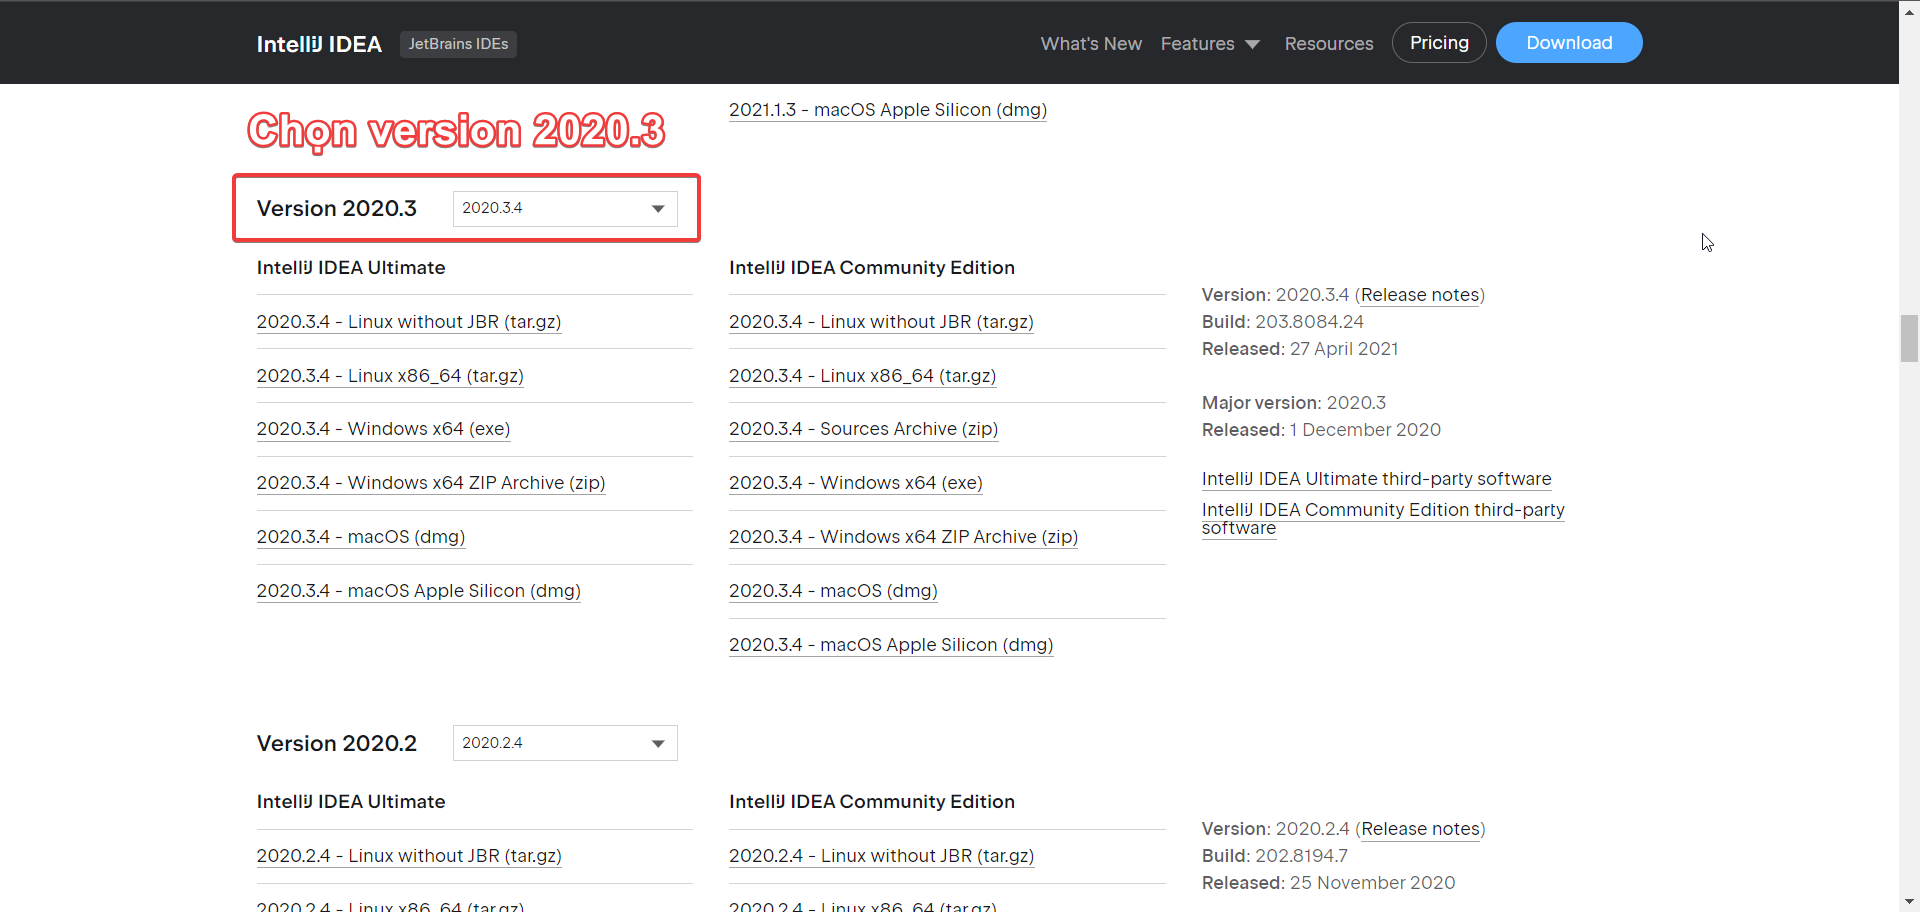Open 2021.1.3 macOS Apple Silicon dmg link
Screen dimensions: 1920x912
888,110
